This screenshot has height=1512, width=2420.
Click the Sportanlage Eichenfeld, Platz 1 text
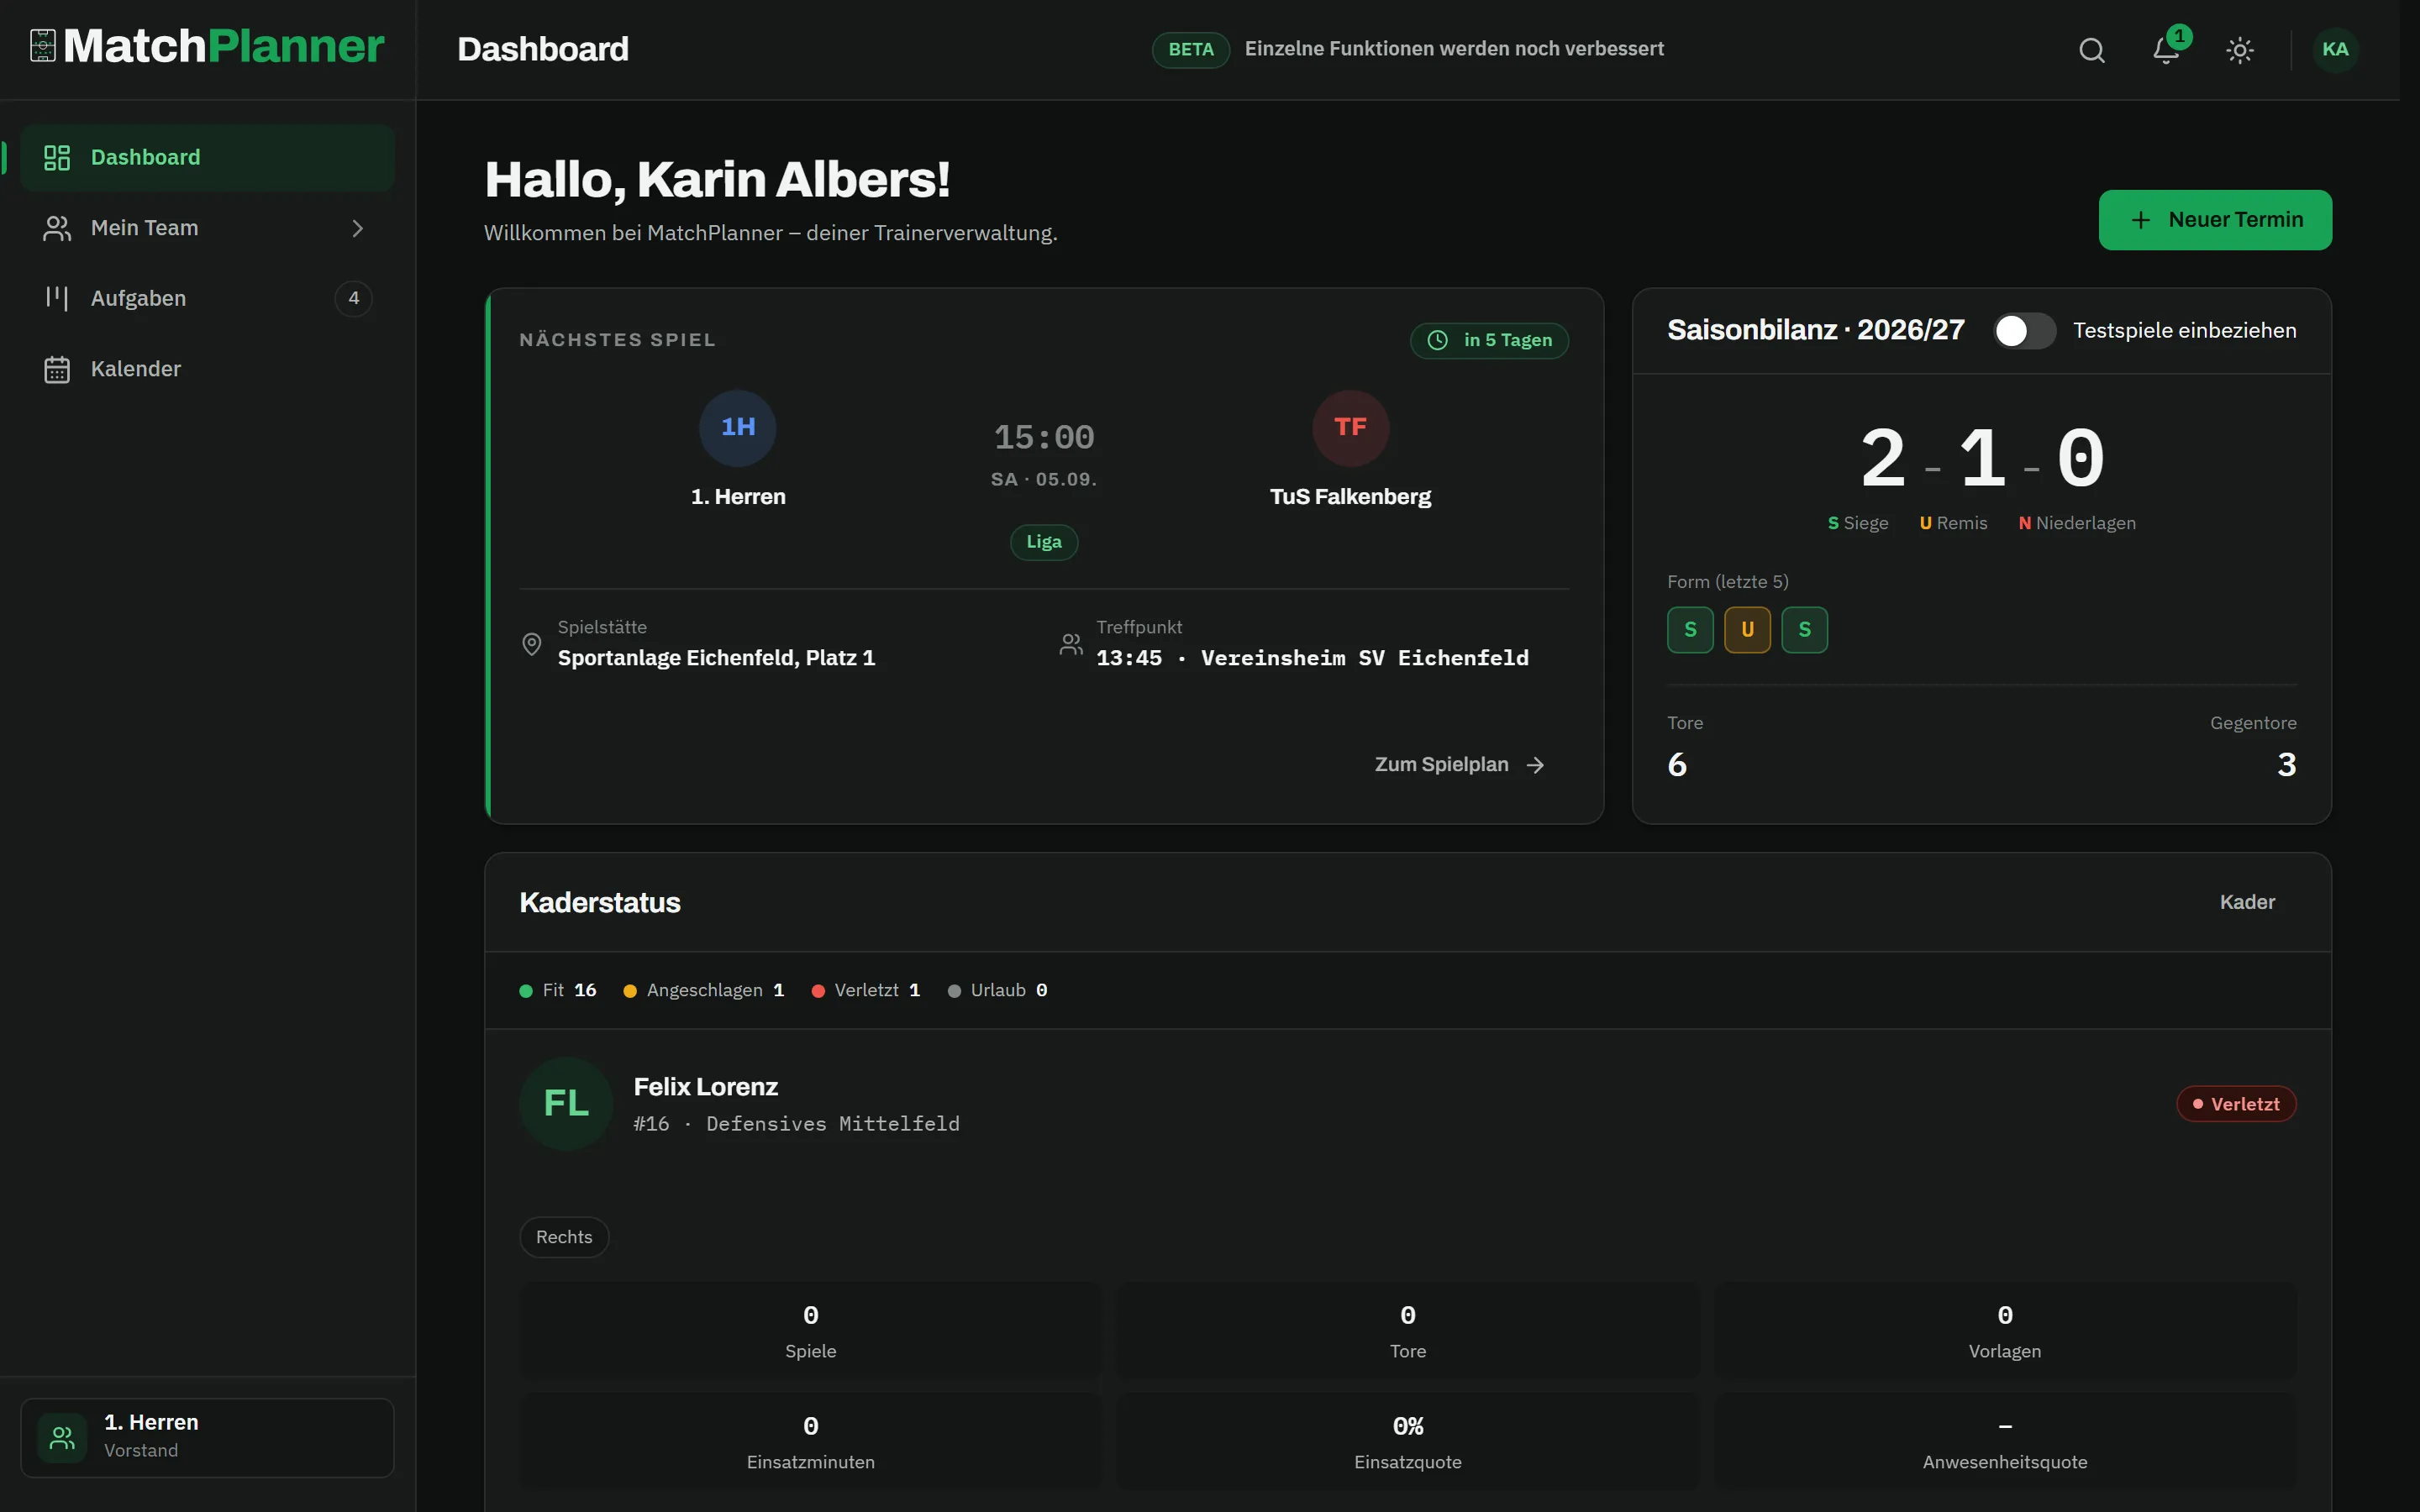(x=716, y=658)
